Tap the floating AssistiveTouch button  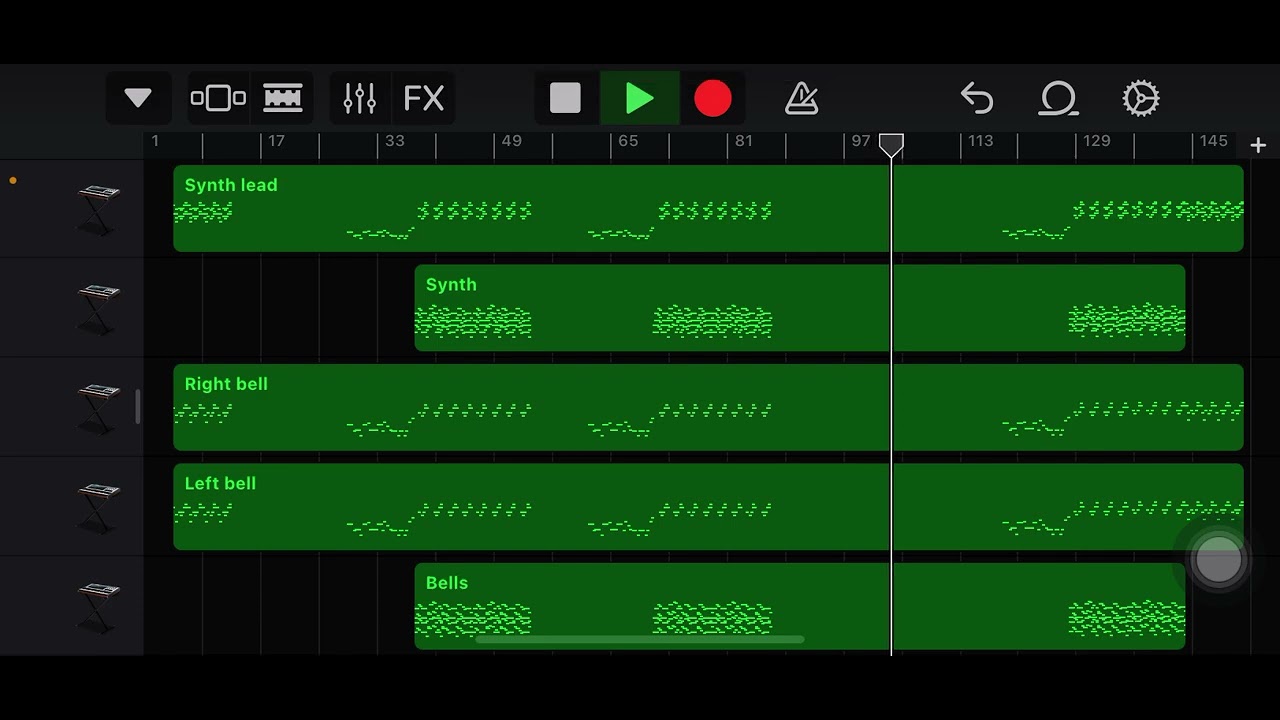click(1218, 560)
